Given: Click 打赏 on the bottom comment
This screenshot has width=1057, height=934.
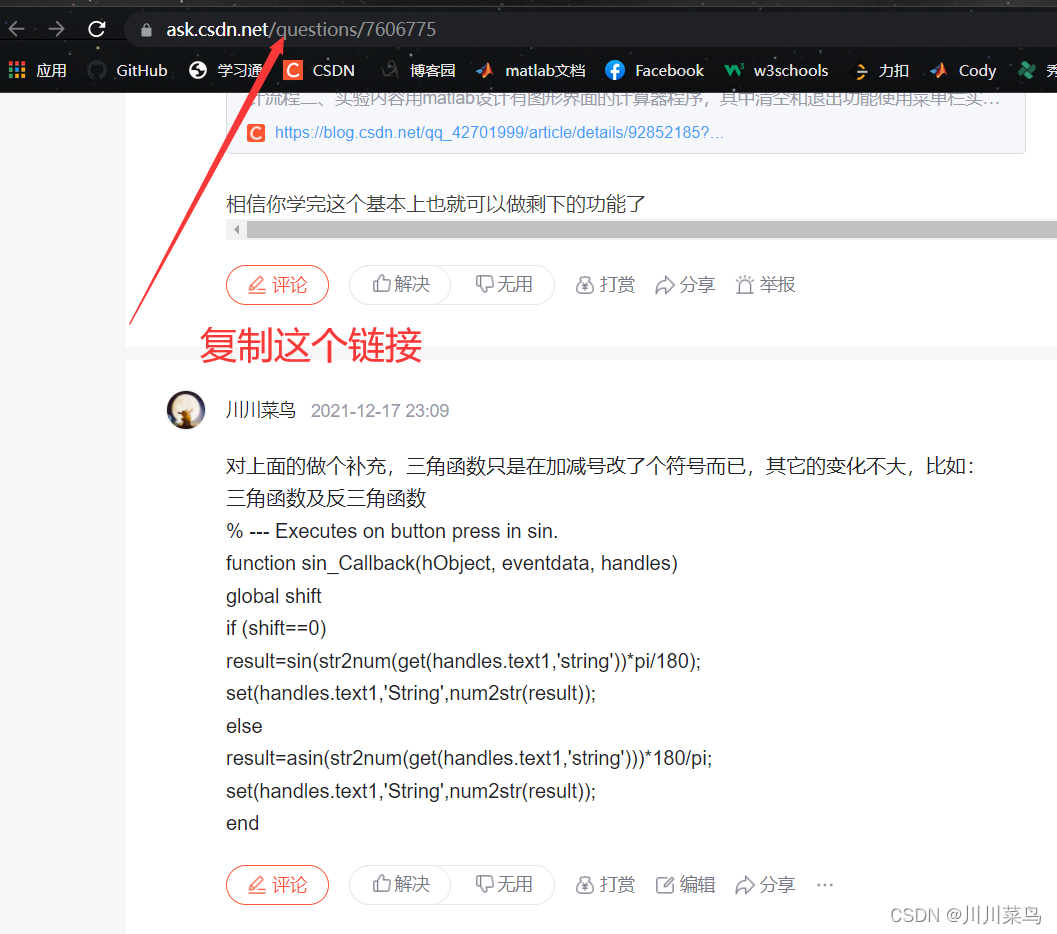Looking at the screenshot, I should click(604, 884).
